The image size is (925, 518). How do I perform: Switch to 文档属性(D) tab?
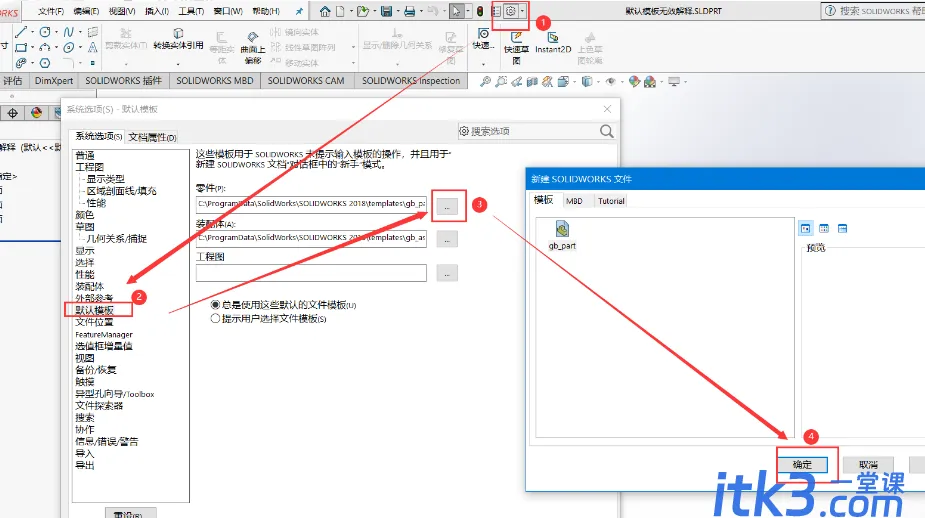pyautogui.click(x=152, y=137)
